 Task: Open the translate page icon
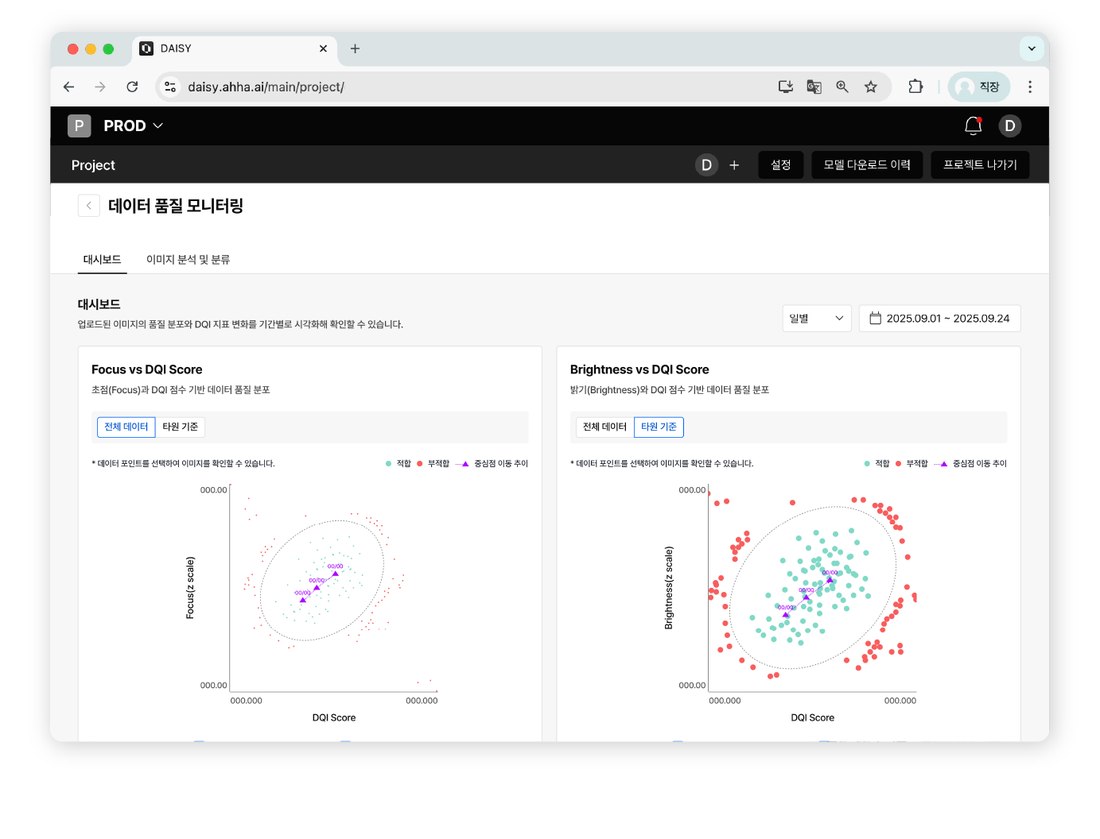click(x=814, y=87)
